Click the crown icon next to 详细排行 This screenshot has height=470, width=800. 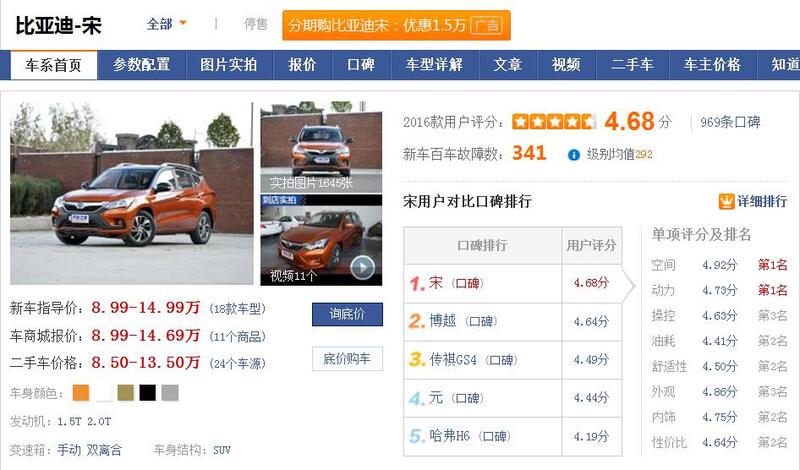coord(726,202)
